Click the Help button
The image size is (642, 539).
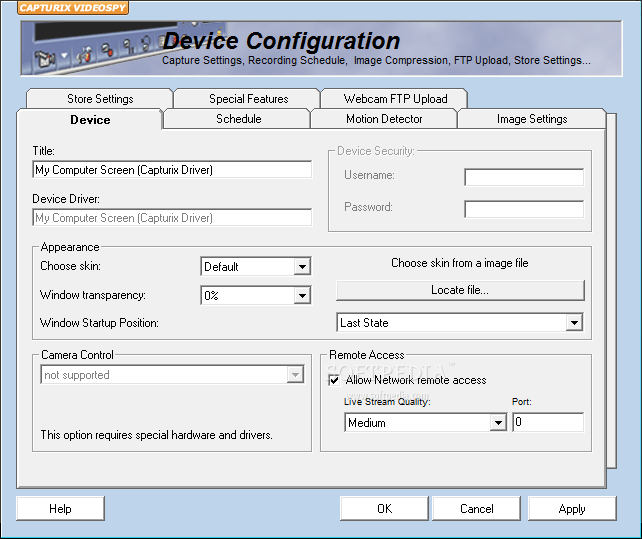click(60, 508)
